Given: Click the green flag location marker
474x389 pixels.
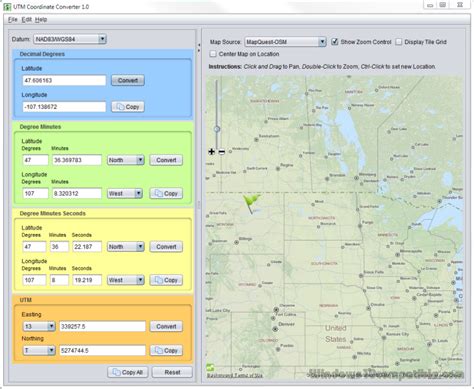Looking at the screenshot, I should (x=251, y=203).
